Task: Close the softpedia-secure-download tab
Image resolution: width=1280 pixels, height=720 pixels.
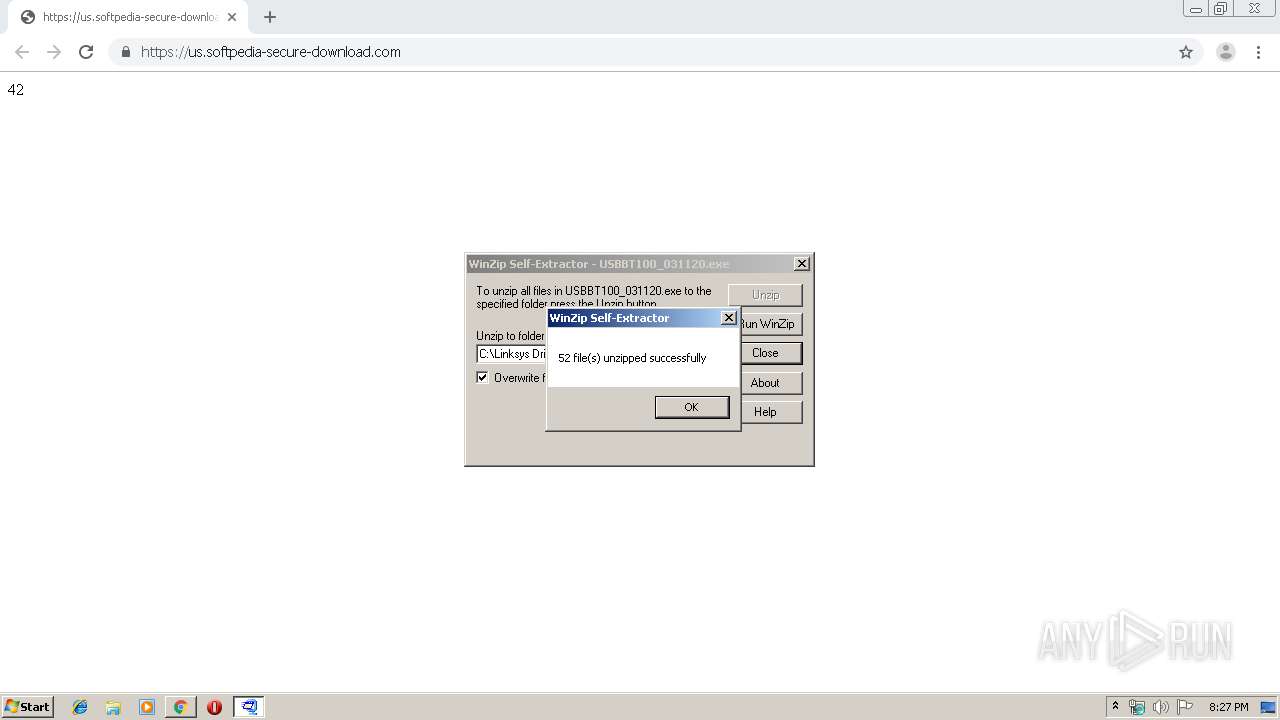Action: click(x=232, y=17)
